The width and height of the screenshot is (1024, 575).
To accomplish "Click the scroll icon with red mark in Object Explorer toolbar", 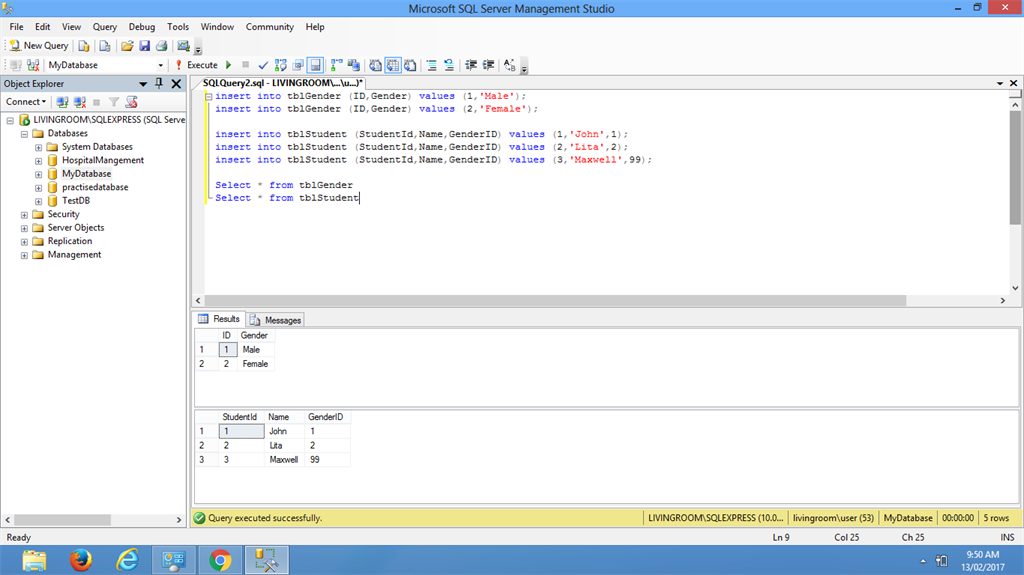I will click(131, 102).
